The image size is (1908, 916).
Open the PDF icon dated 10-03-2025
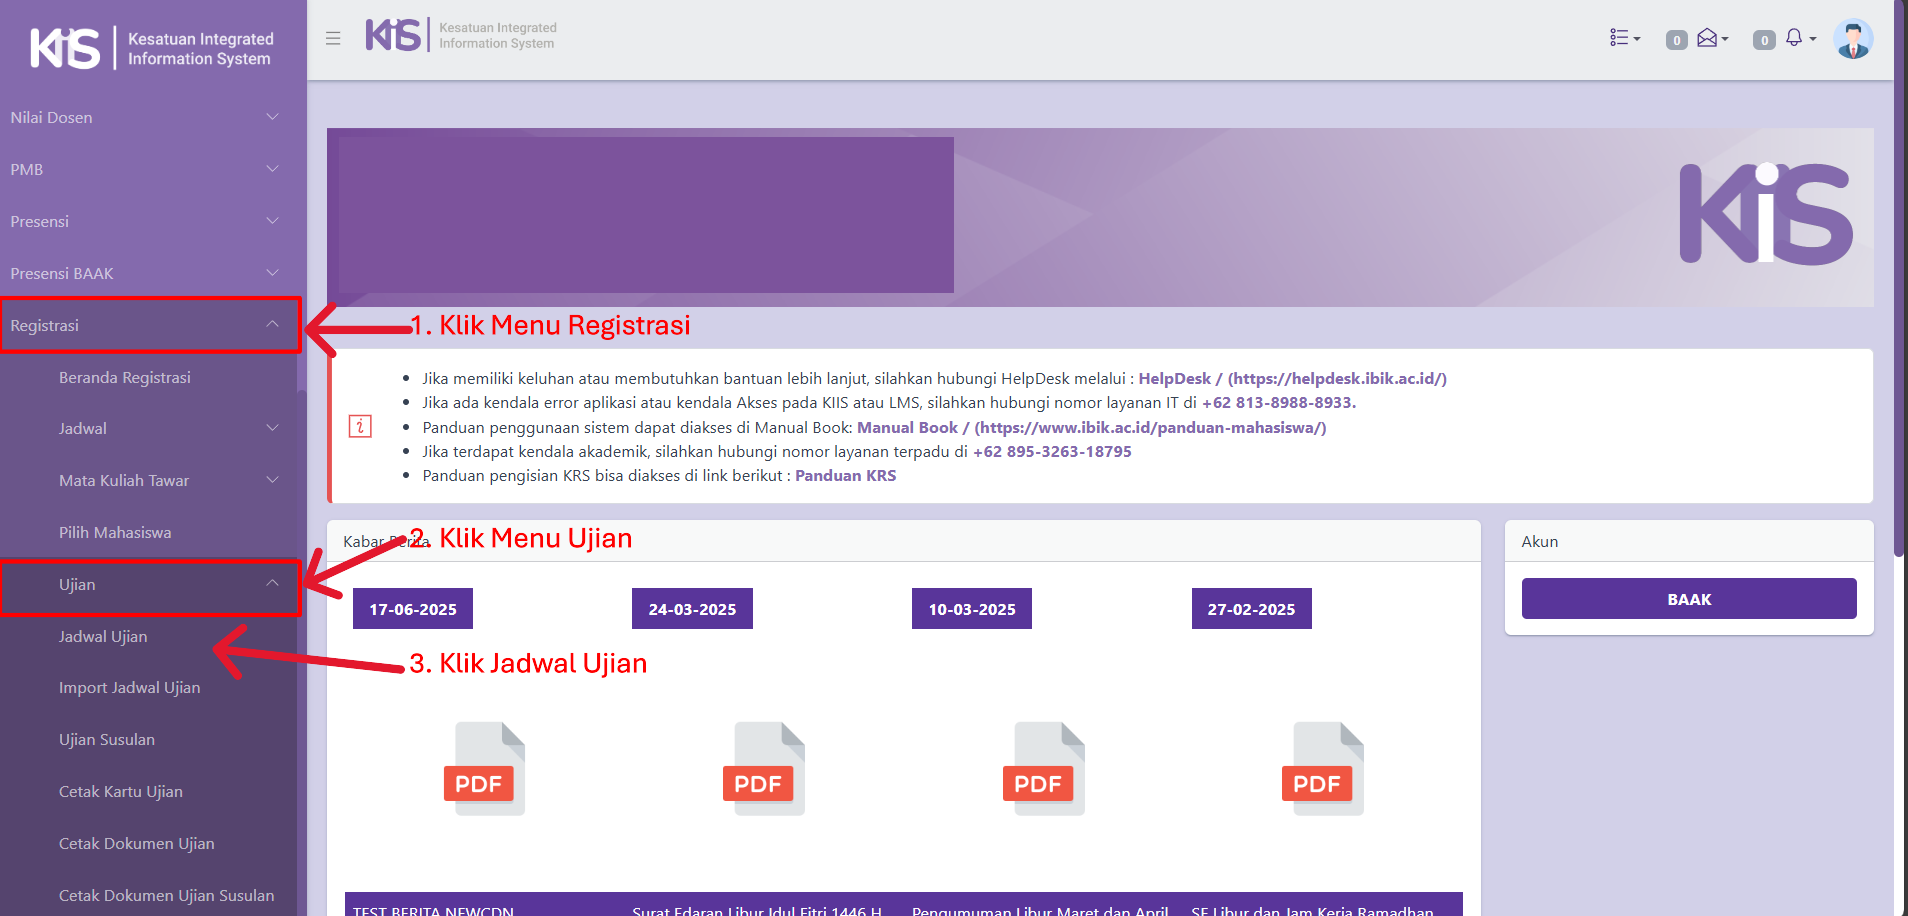[1044, 768]
